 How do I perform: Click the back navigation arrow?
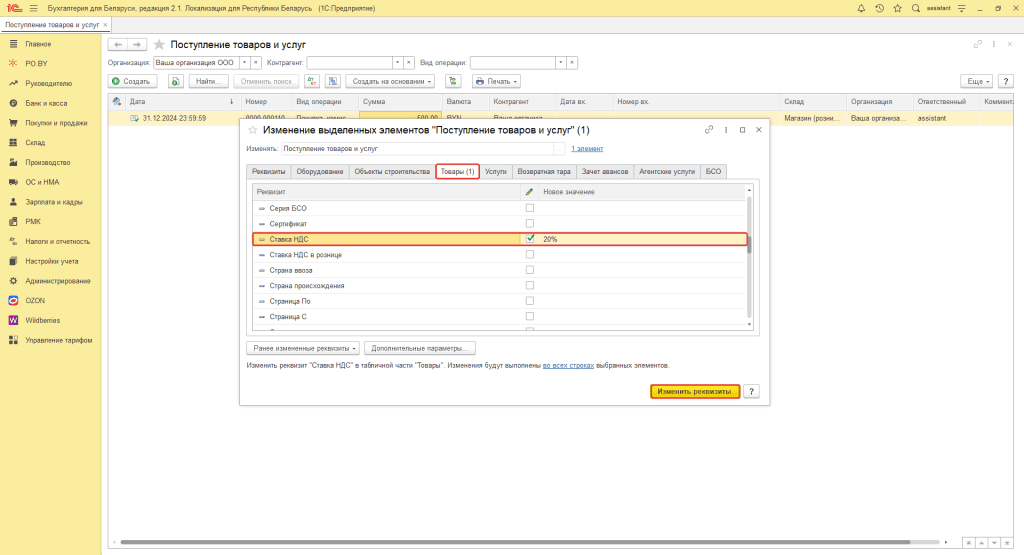point(117,45)
